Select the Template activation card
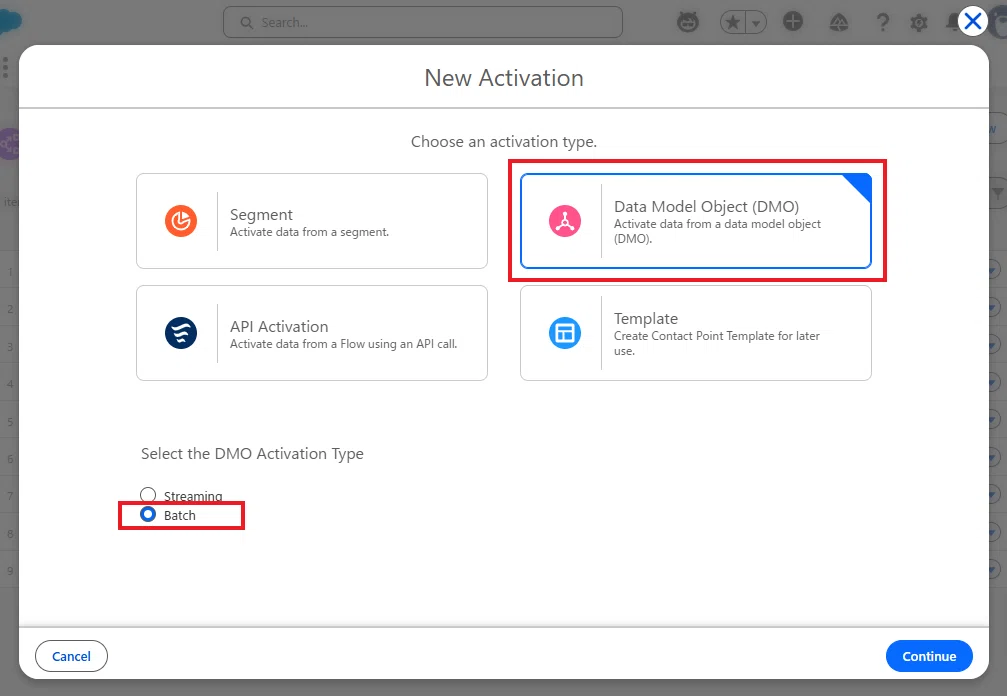The width and height of the screenshot is (1007, 696). [x=696, y=333]
